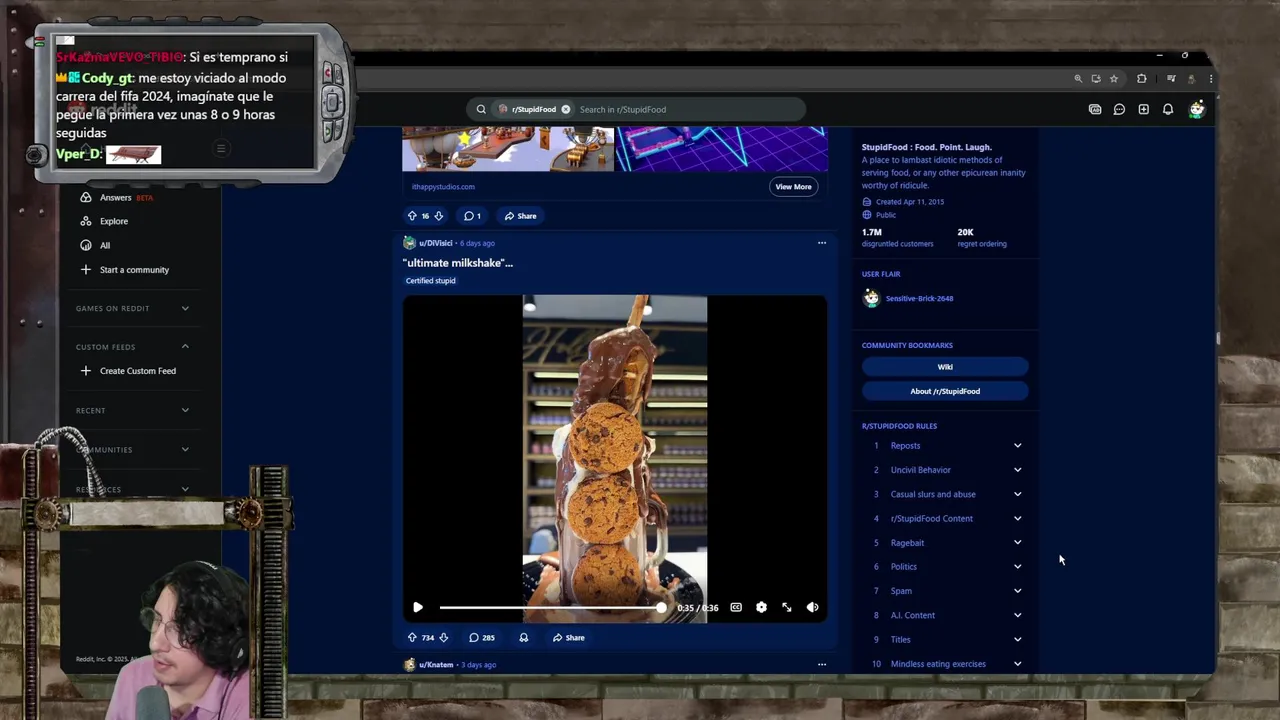Open the options menu of u/DiVisici post
The image size is (1280, 720).
click(x=822, y=243)
